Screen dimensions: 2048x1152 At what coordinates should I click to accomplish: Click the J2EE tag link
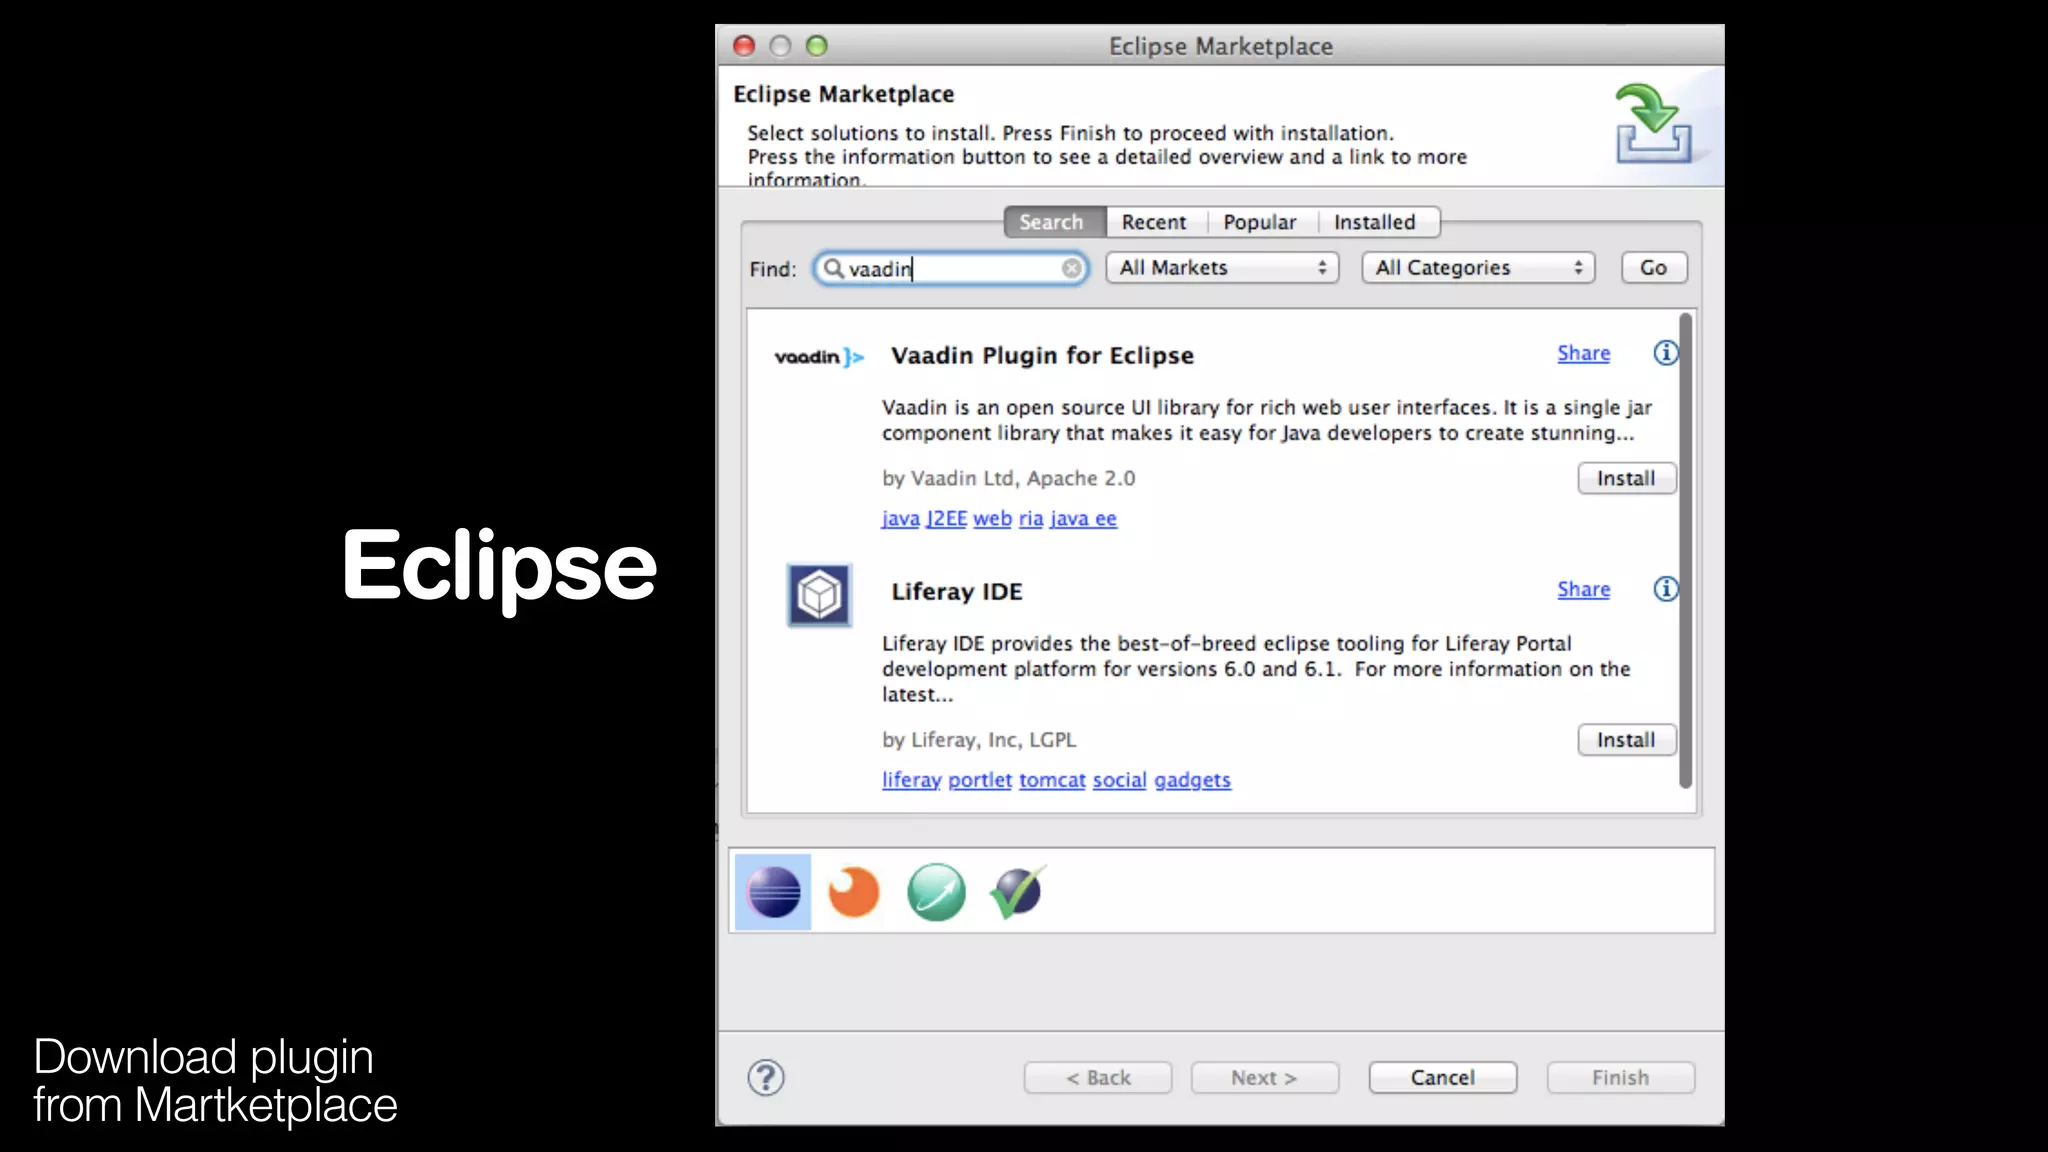[946, 518]
